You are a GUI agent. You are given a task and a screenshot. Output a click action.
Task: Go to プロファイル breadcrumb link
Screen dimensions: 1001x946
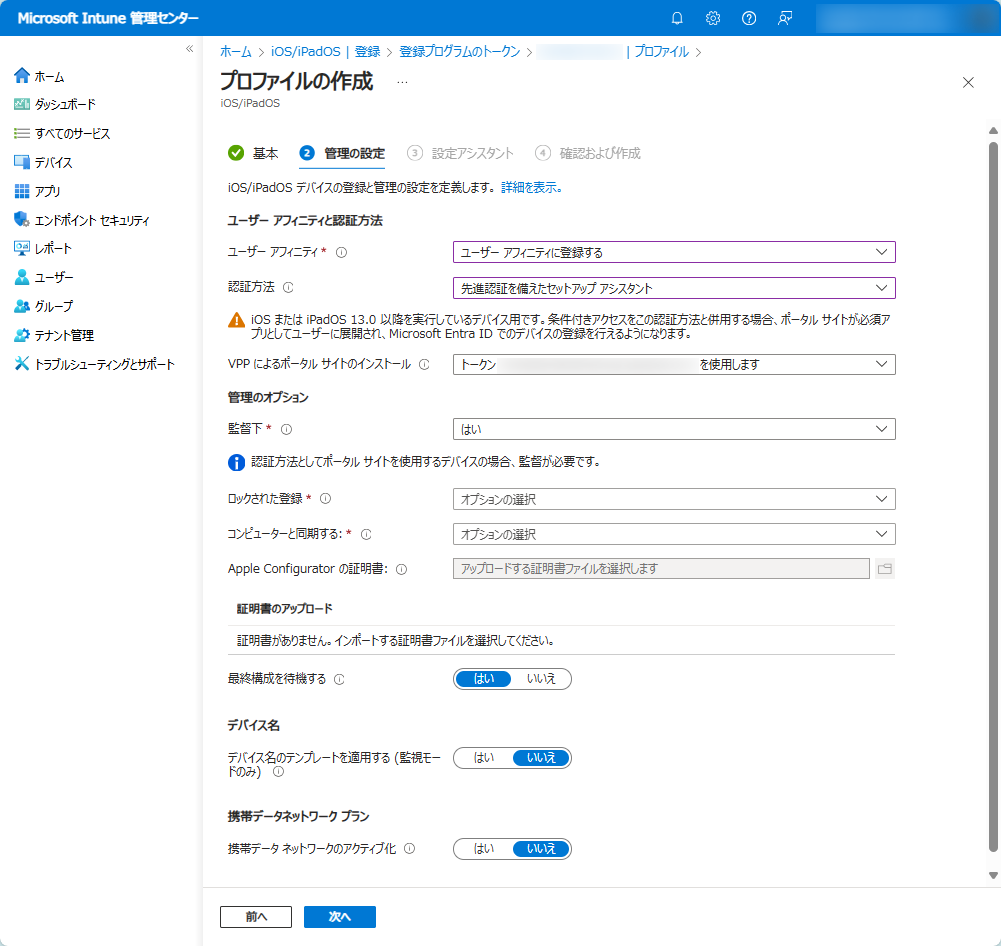661,52
